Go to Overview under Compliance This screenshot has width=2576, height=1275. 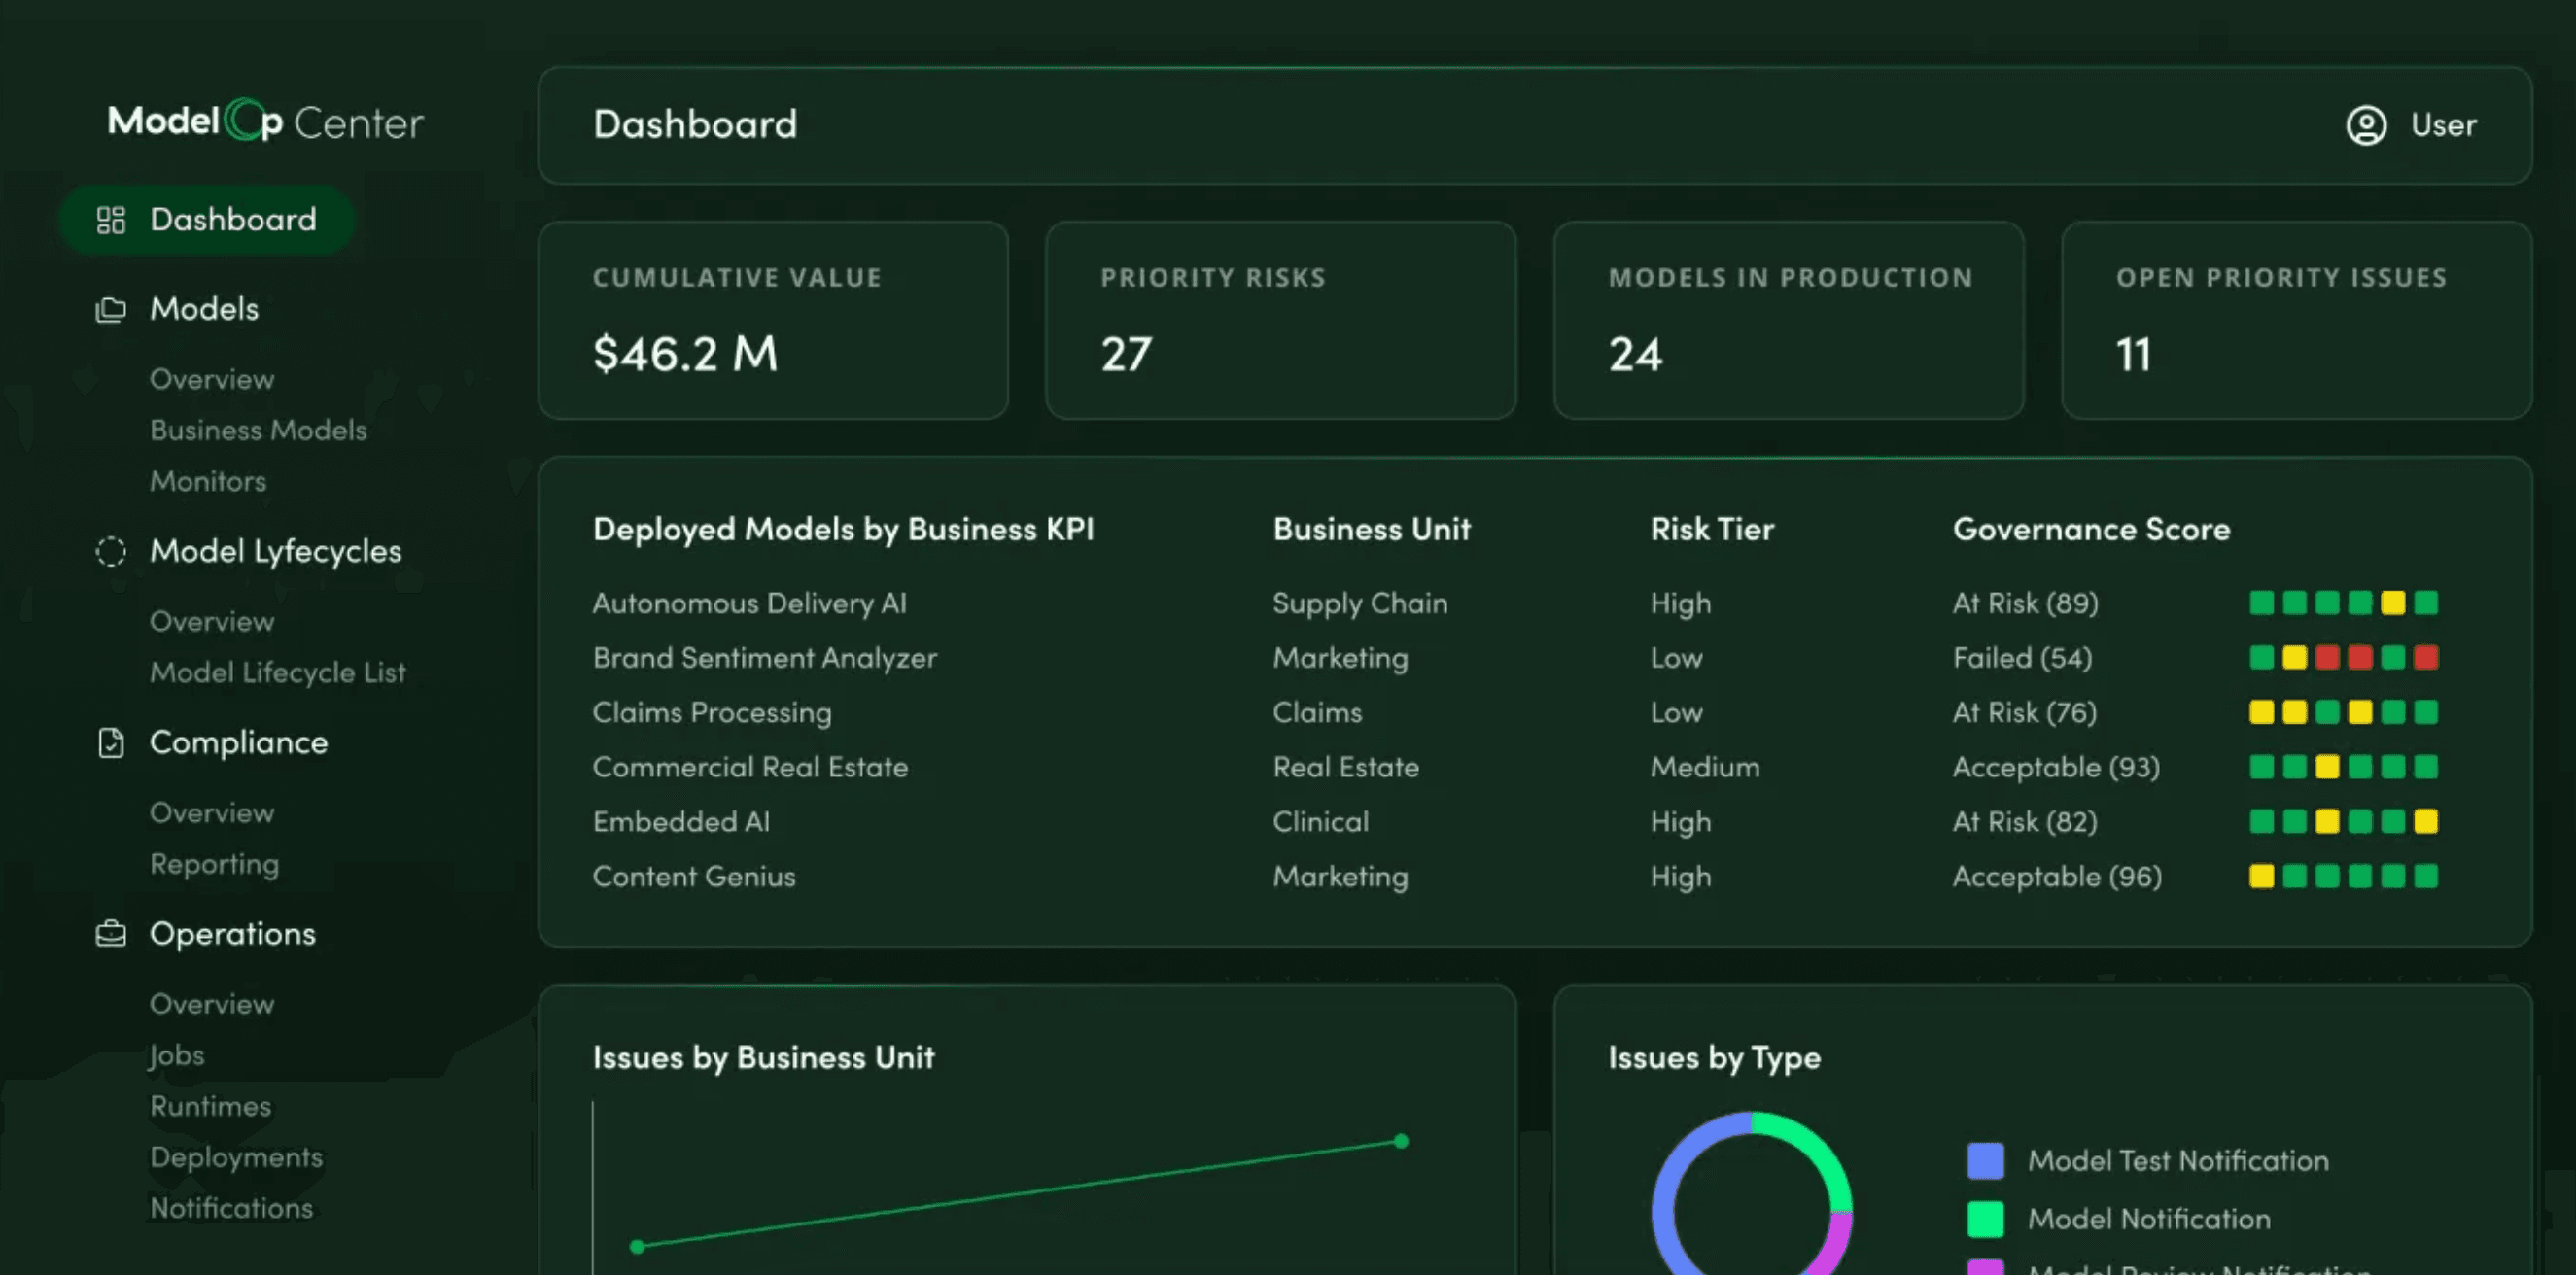212,813
